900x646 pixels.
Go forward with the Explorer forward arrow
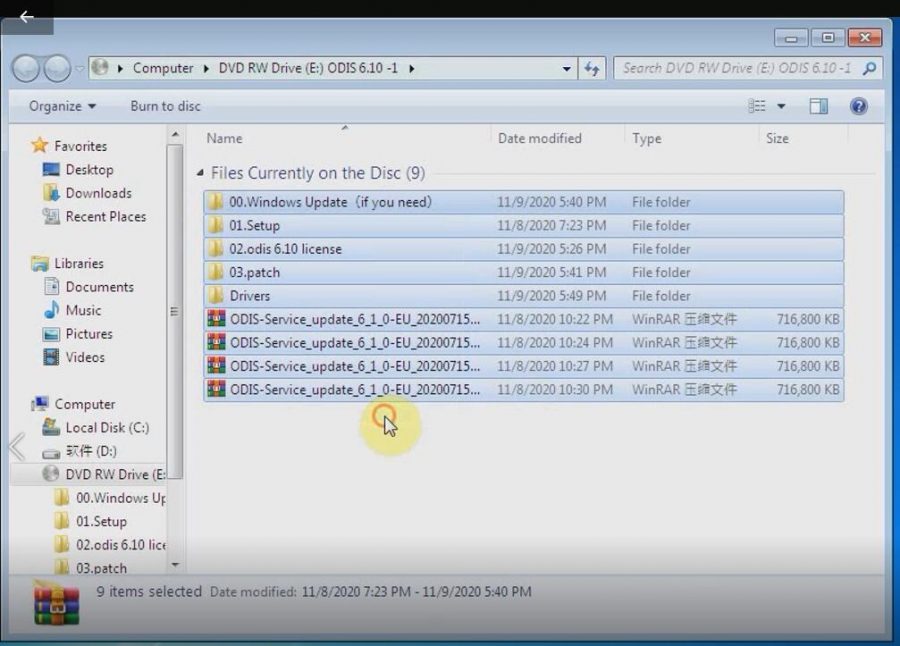tap(57, 69)
